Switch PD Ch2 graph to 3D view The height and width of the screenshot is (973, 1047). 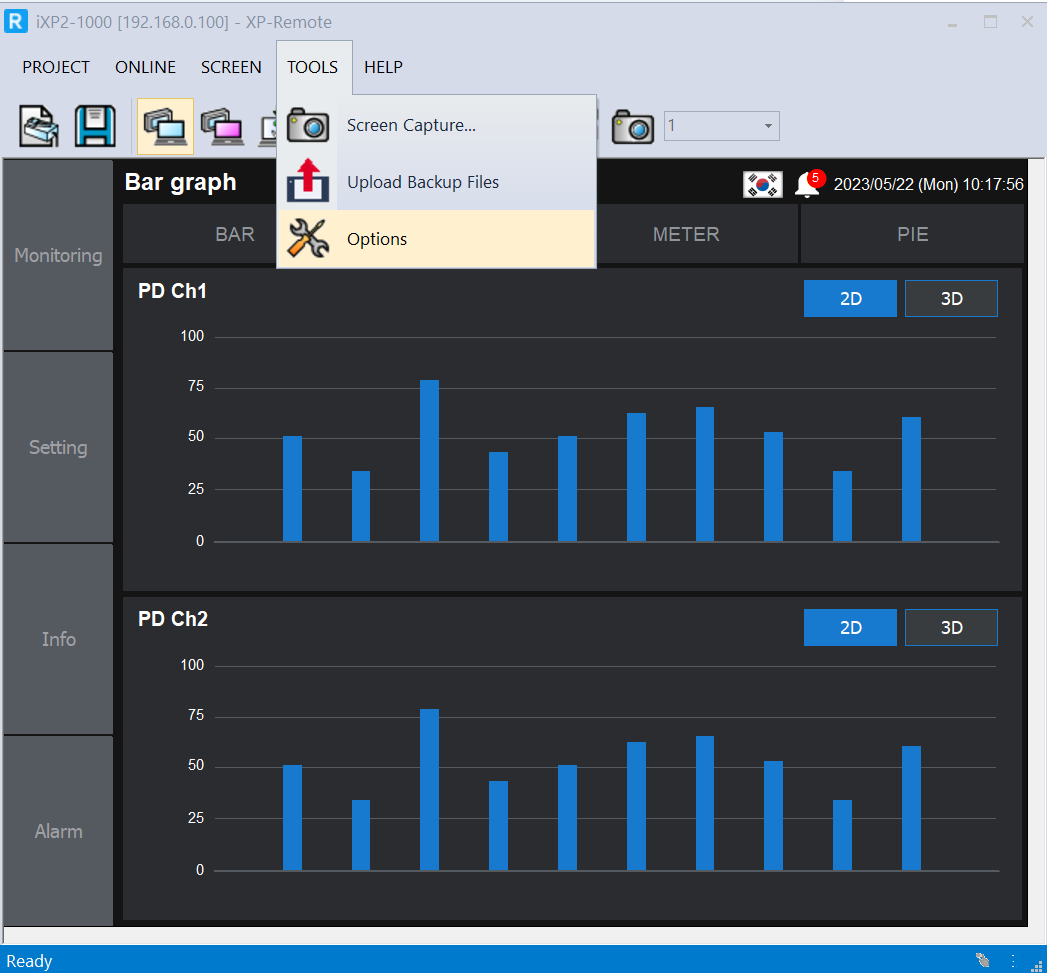pyautogui.click(x=950, y=627)
